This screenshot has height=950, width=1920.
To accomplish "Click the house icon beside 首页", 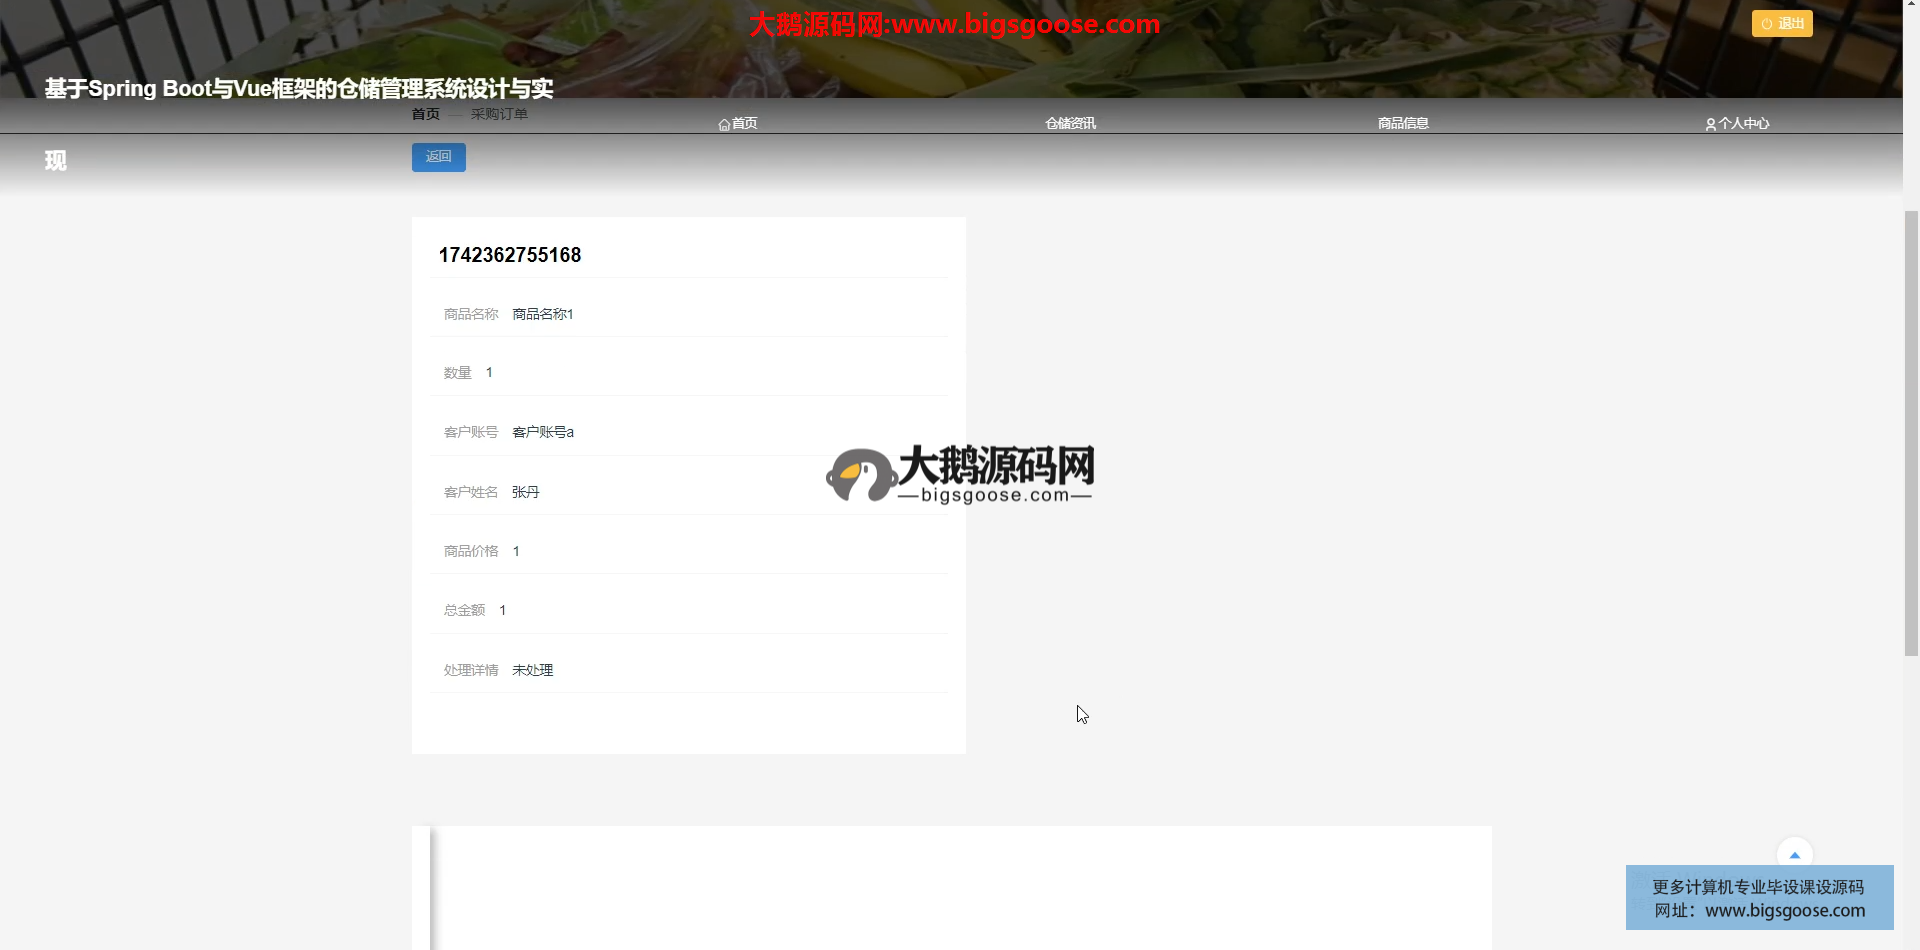I will pos(724,125).
